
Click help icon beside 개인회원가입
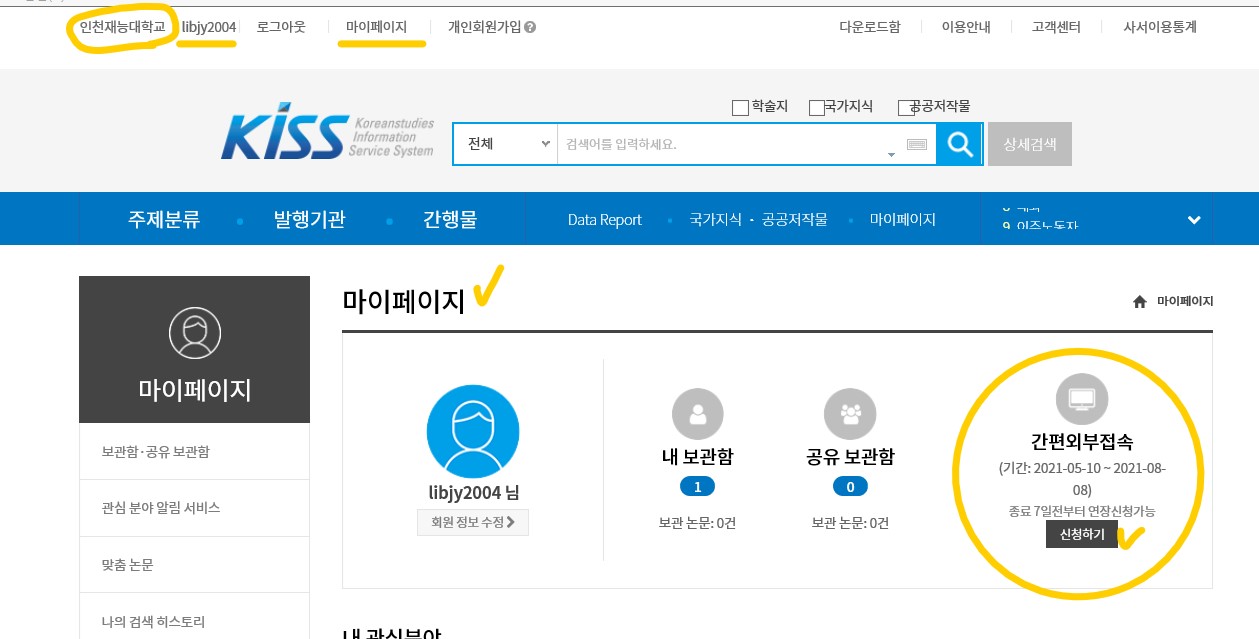[530, 28]
